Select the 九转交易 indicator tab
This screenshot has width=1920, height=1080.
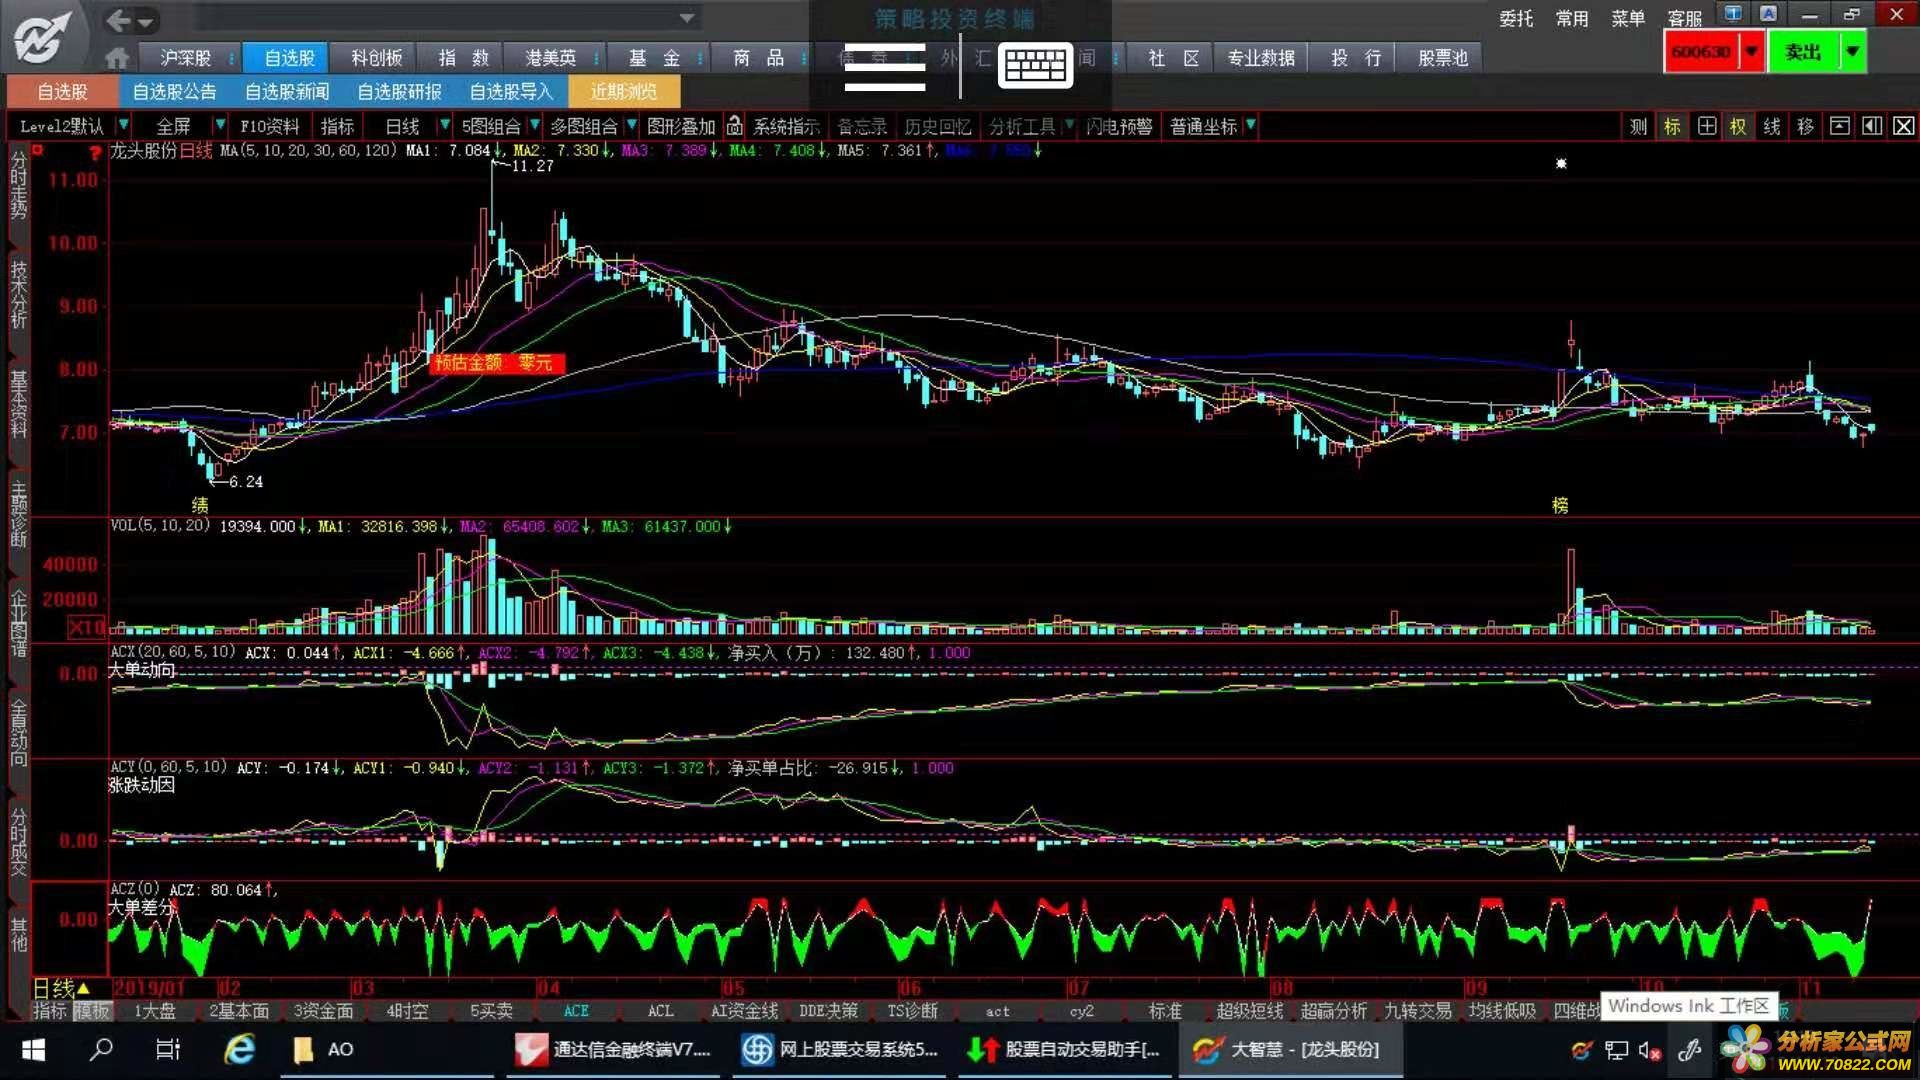pyautogui.click(x=1418, y=1011)
